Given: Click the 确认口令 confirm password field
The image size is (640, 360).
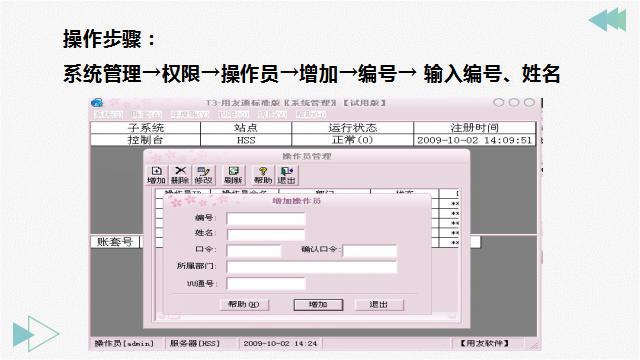Looking at the screenshot, I should pyautogui.click(x=370, y=251).
